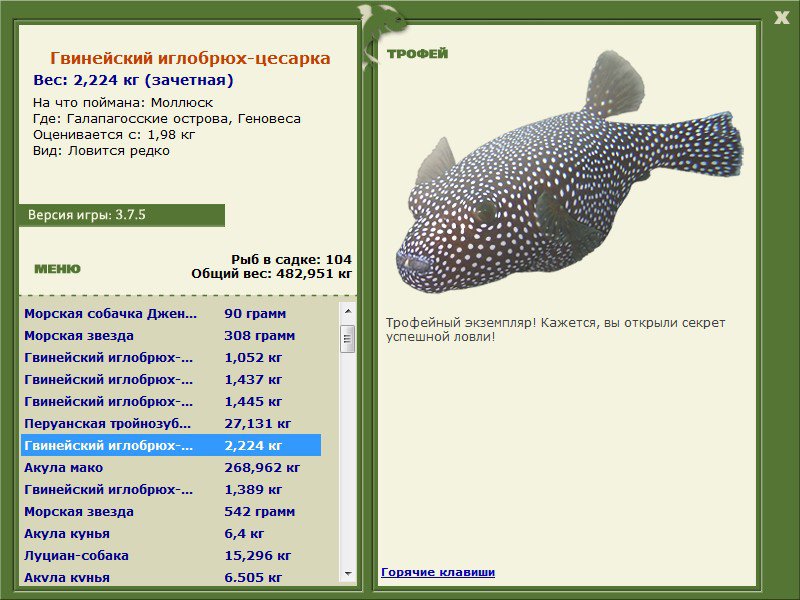Close the fish keepnet window
Viewport: 800px width, 600px height.
tap(781, 18)
